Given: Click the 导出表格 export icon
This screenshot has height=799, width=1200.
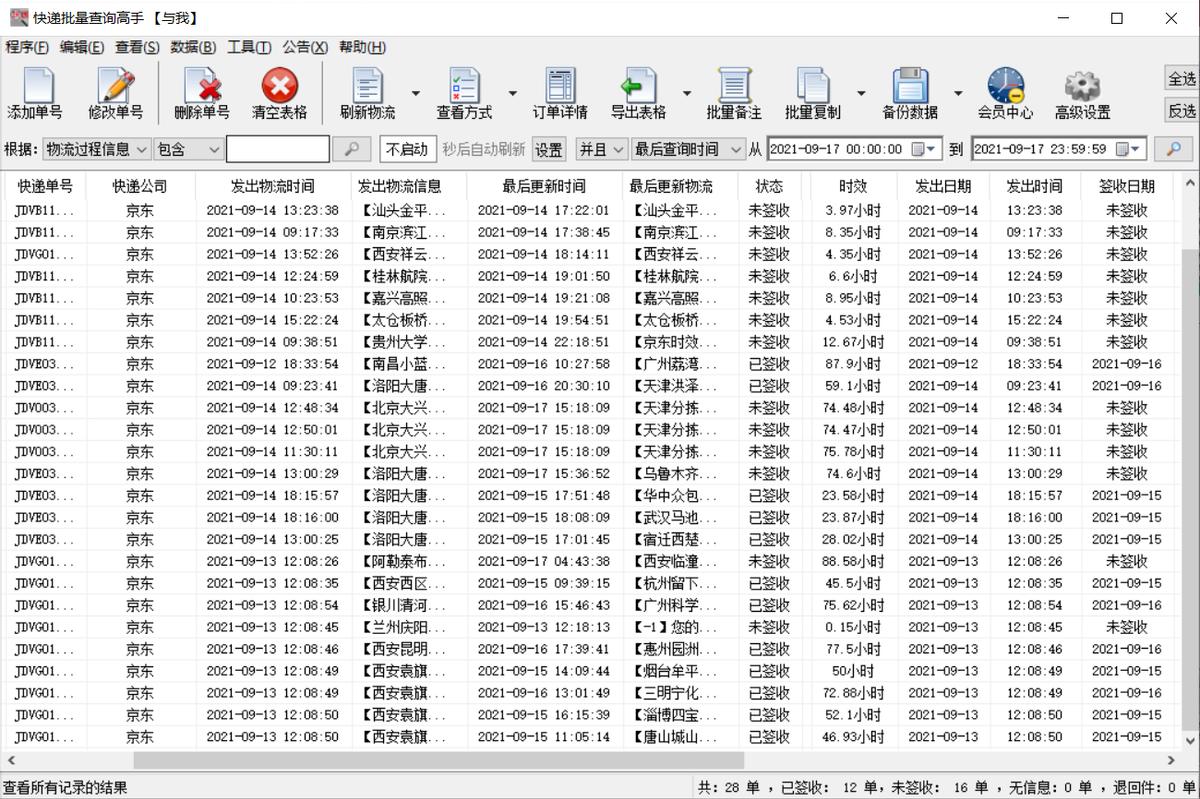Looking at the screenshot, I should [x=637, y=92].
